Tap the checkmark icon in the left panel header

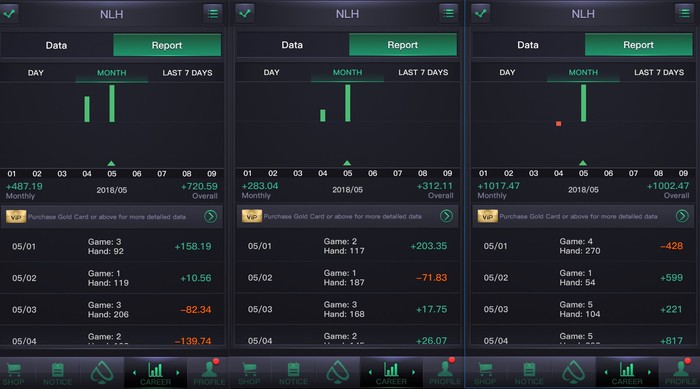9,13
